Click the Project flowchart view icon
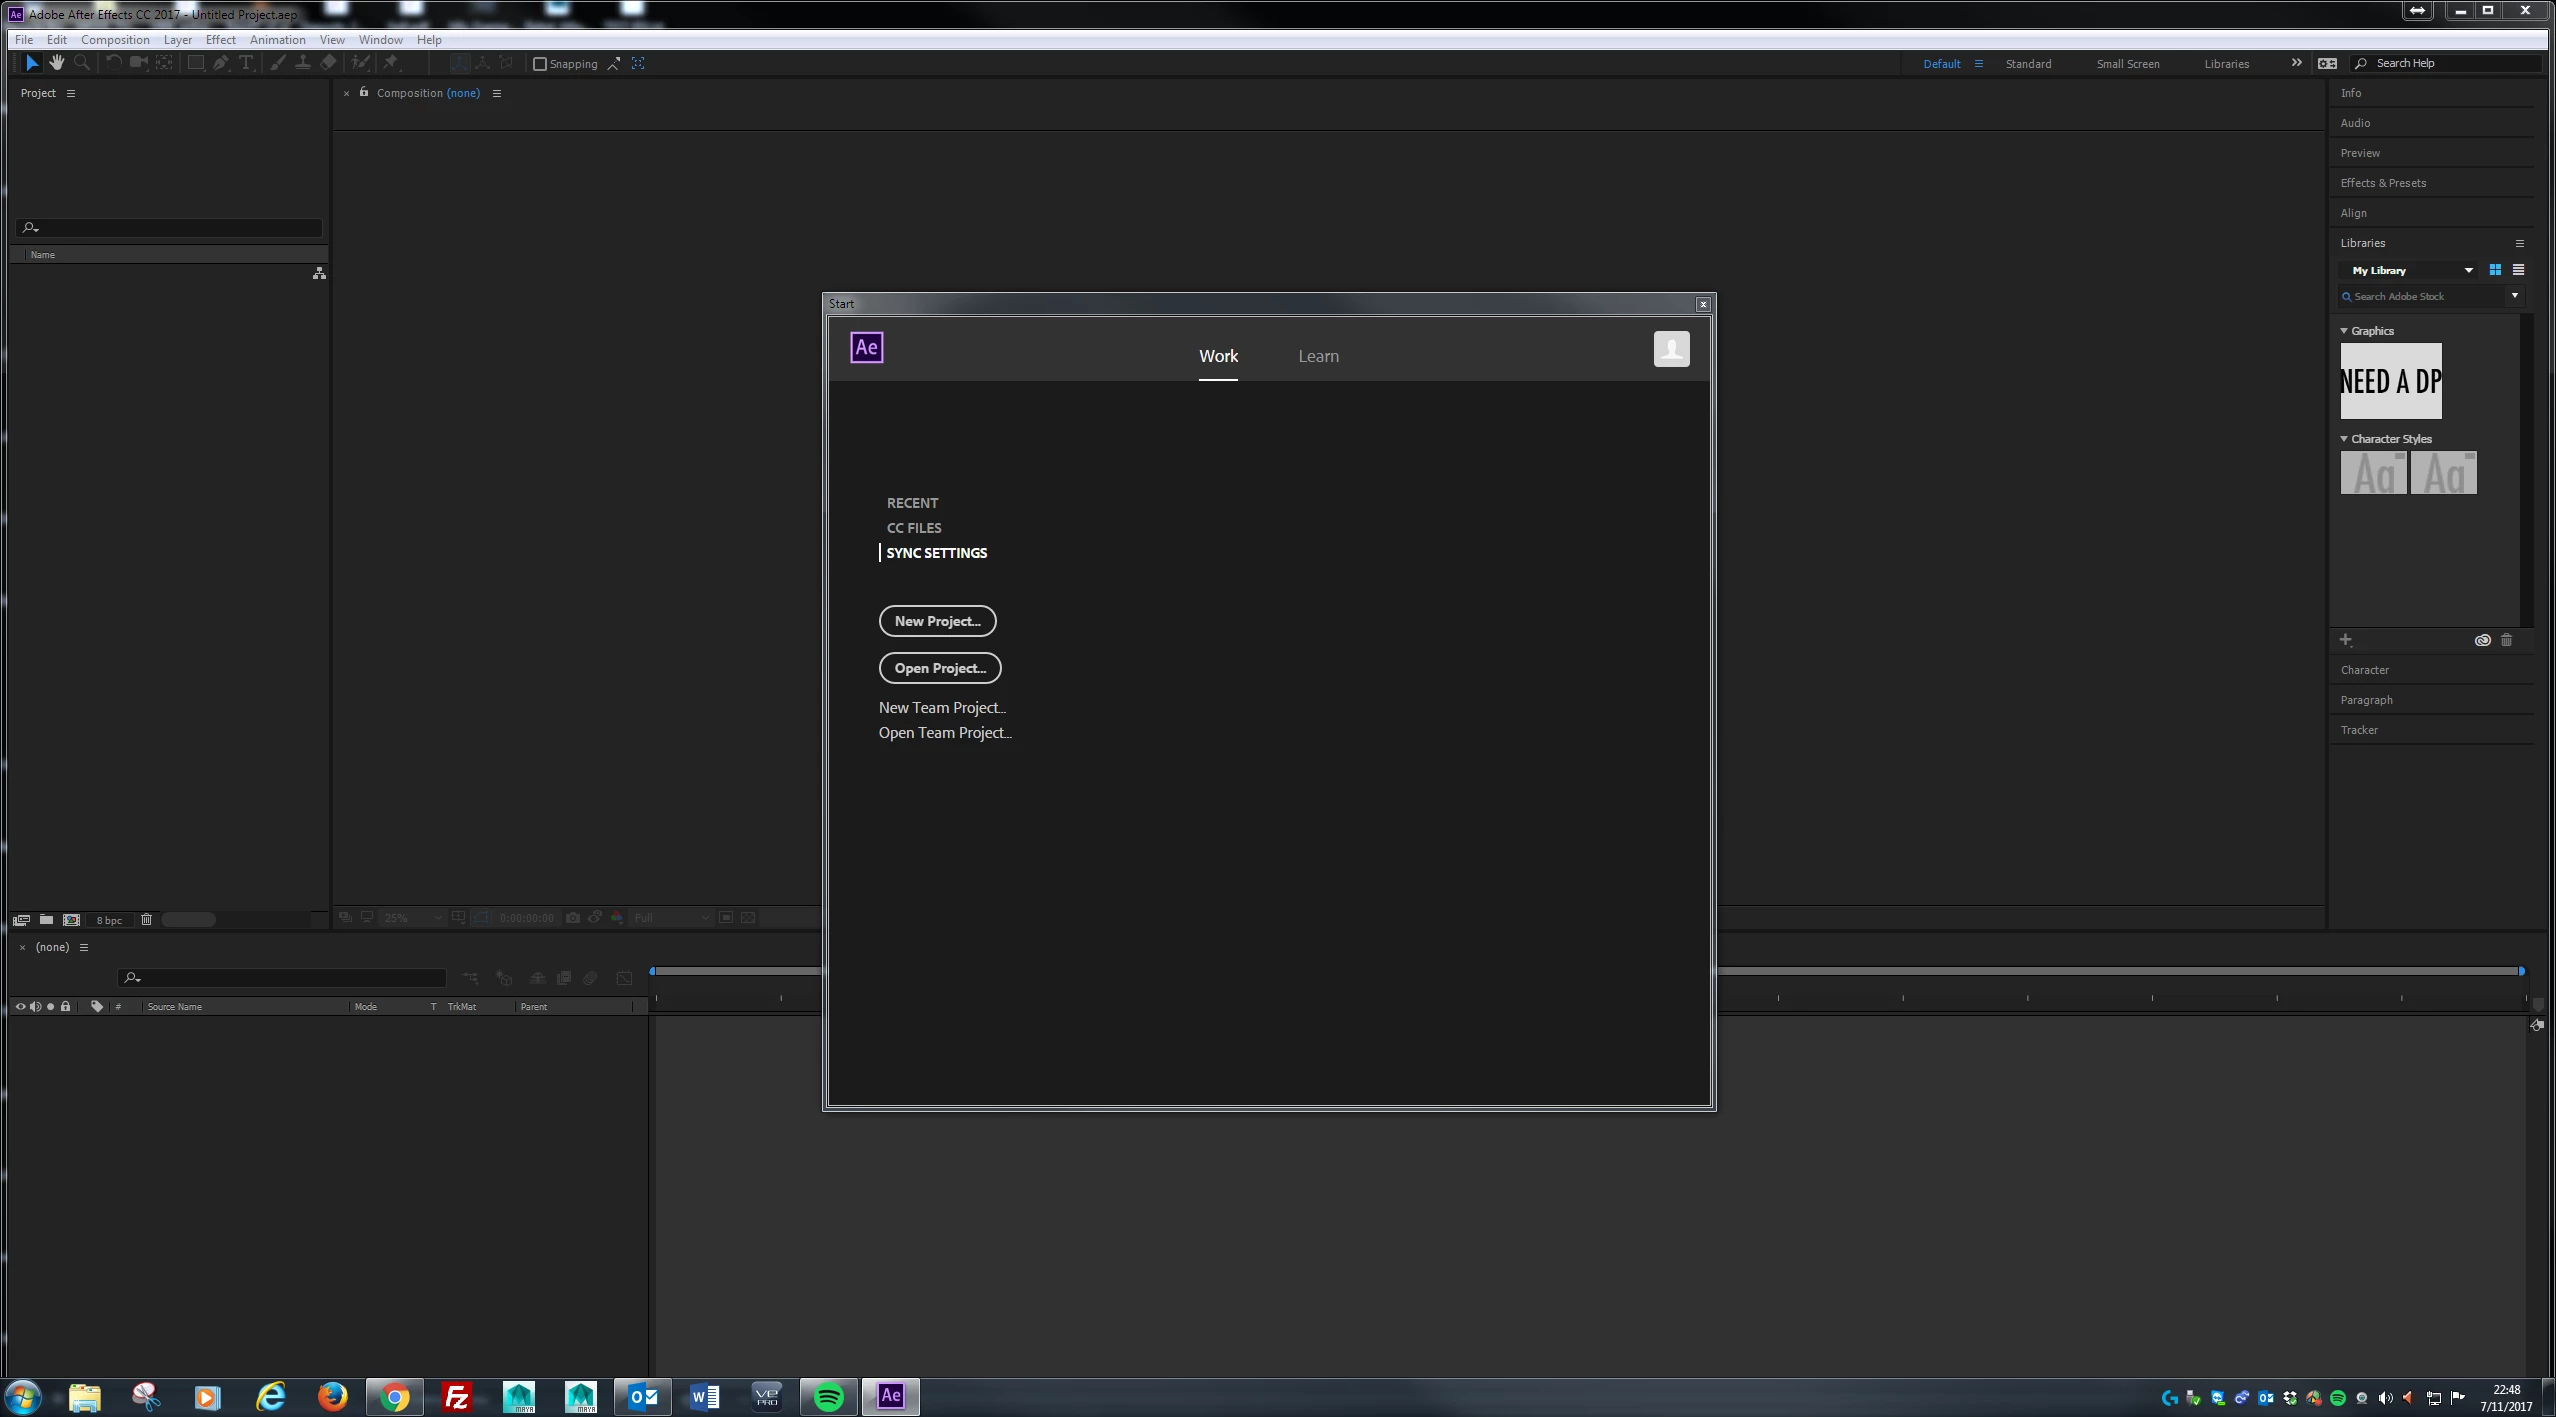This screenshot has width=2556, height=1417. [319, 273]
